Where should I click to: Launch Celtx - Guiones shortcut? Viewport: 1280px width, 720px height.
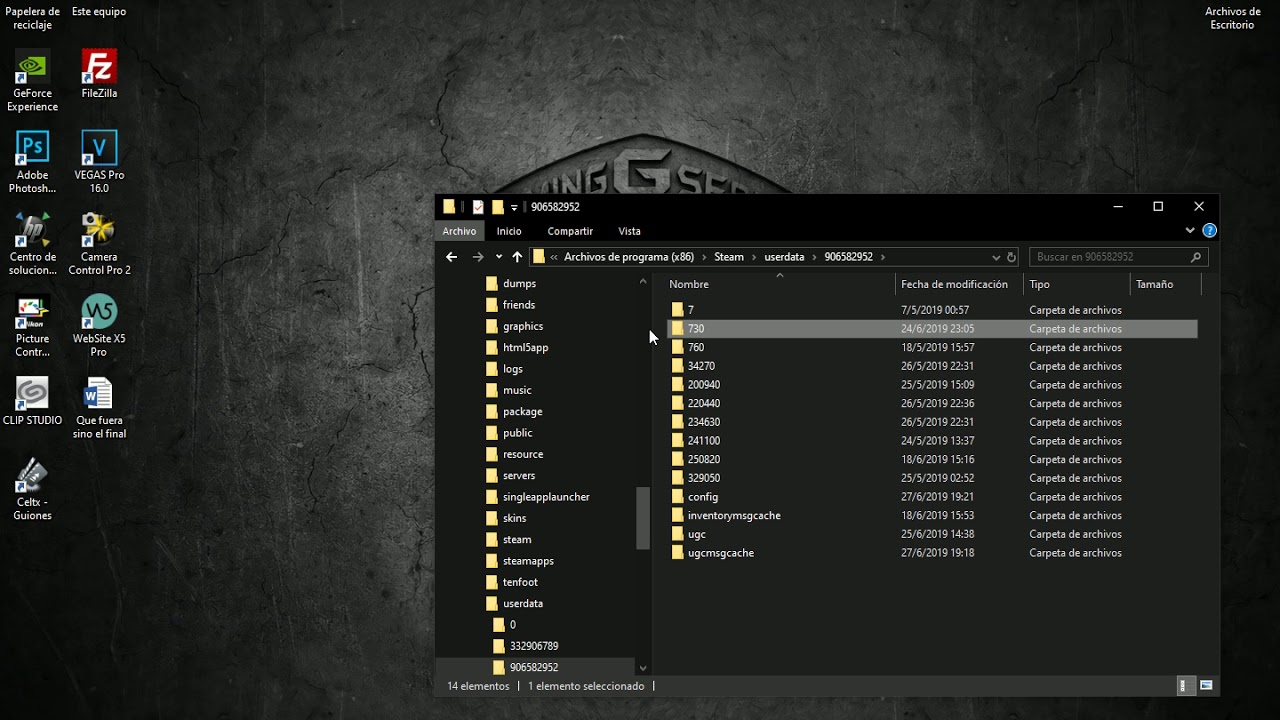33,491
